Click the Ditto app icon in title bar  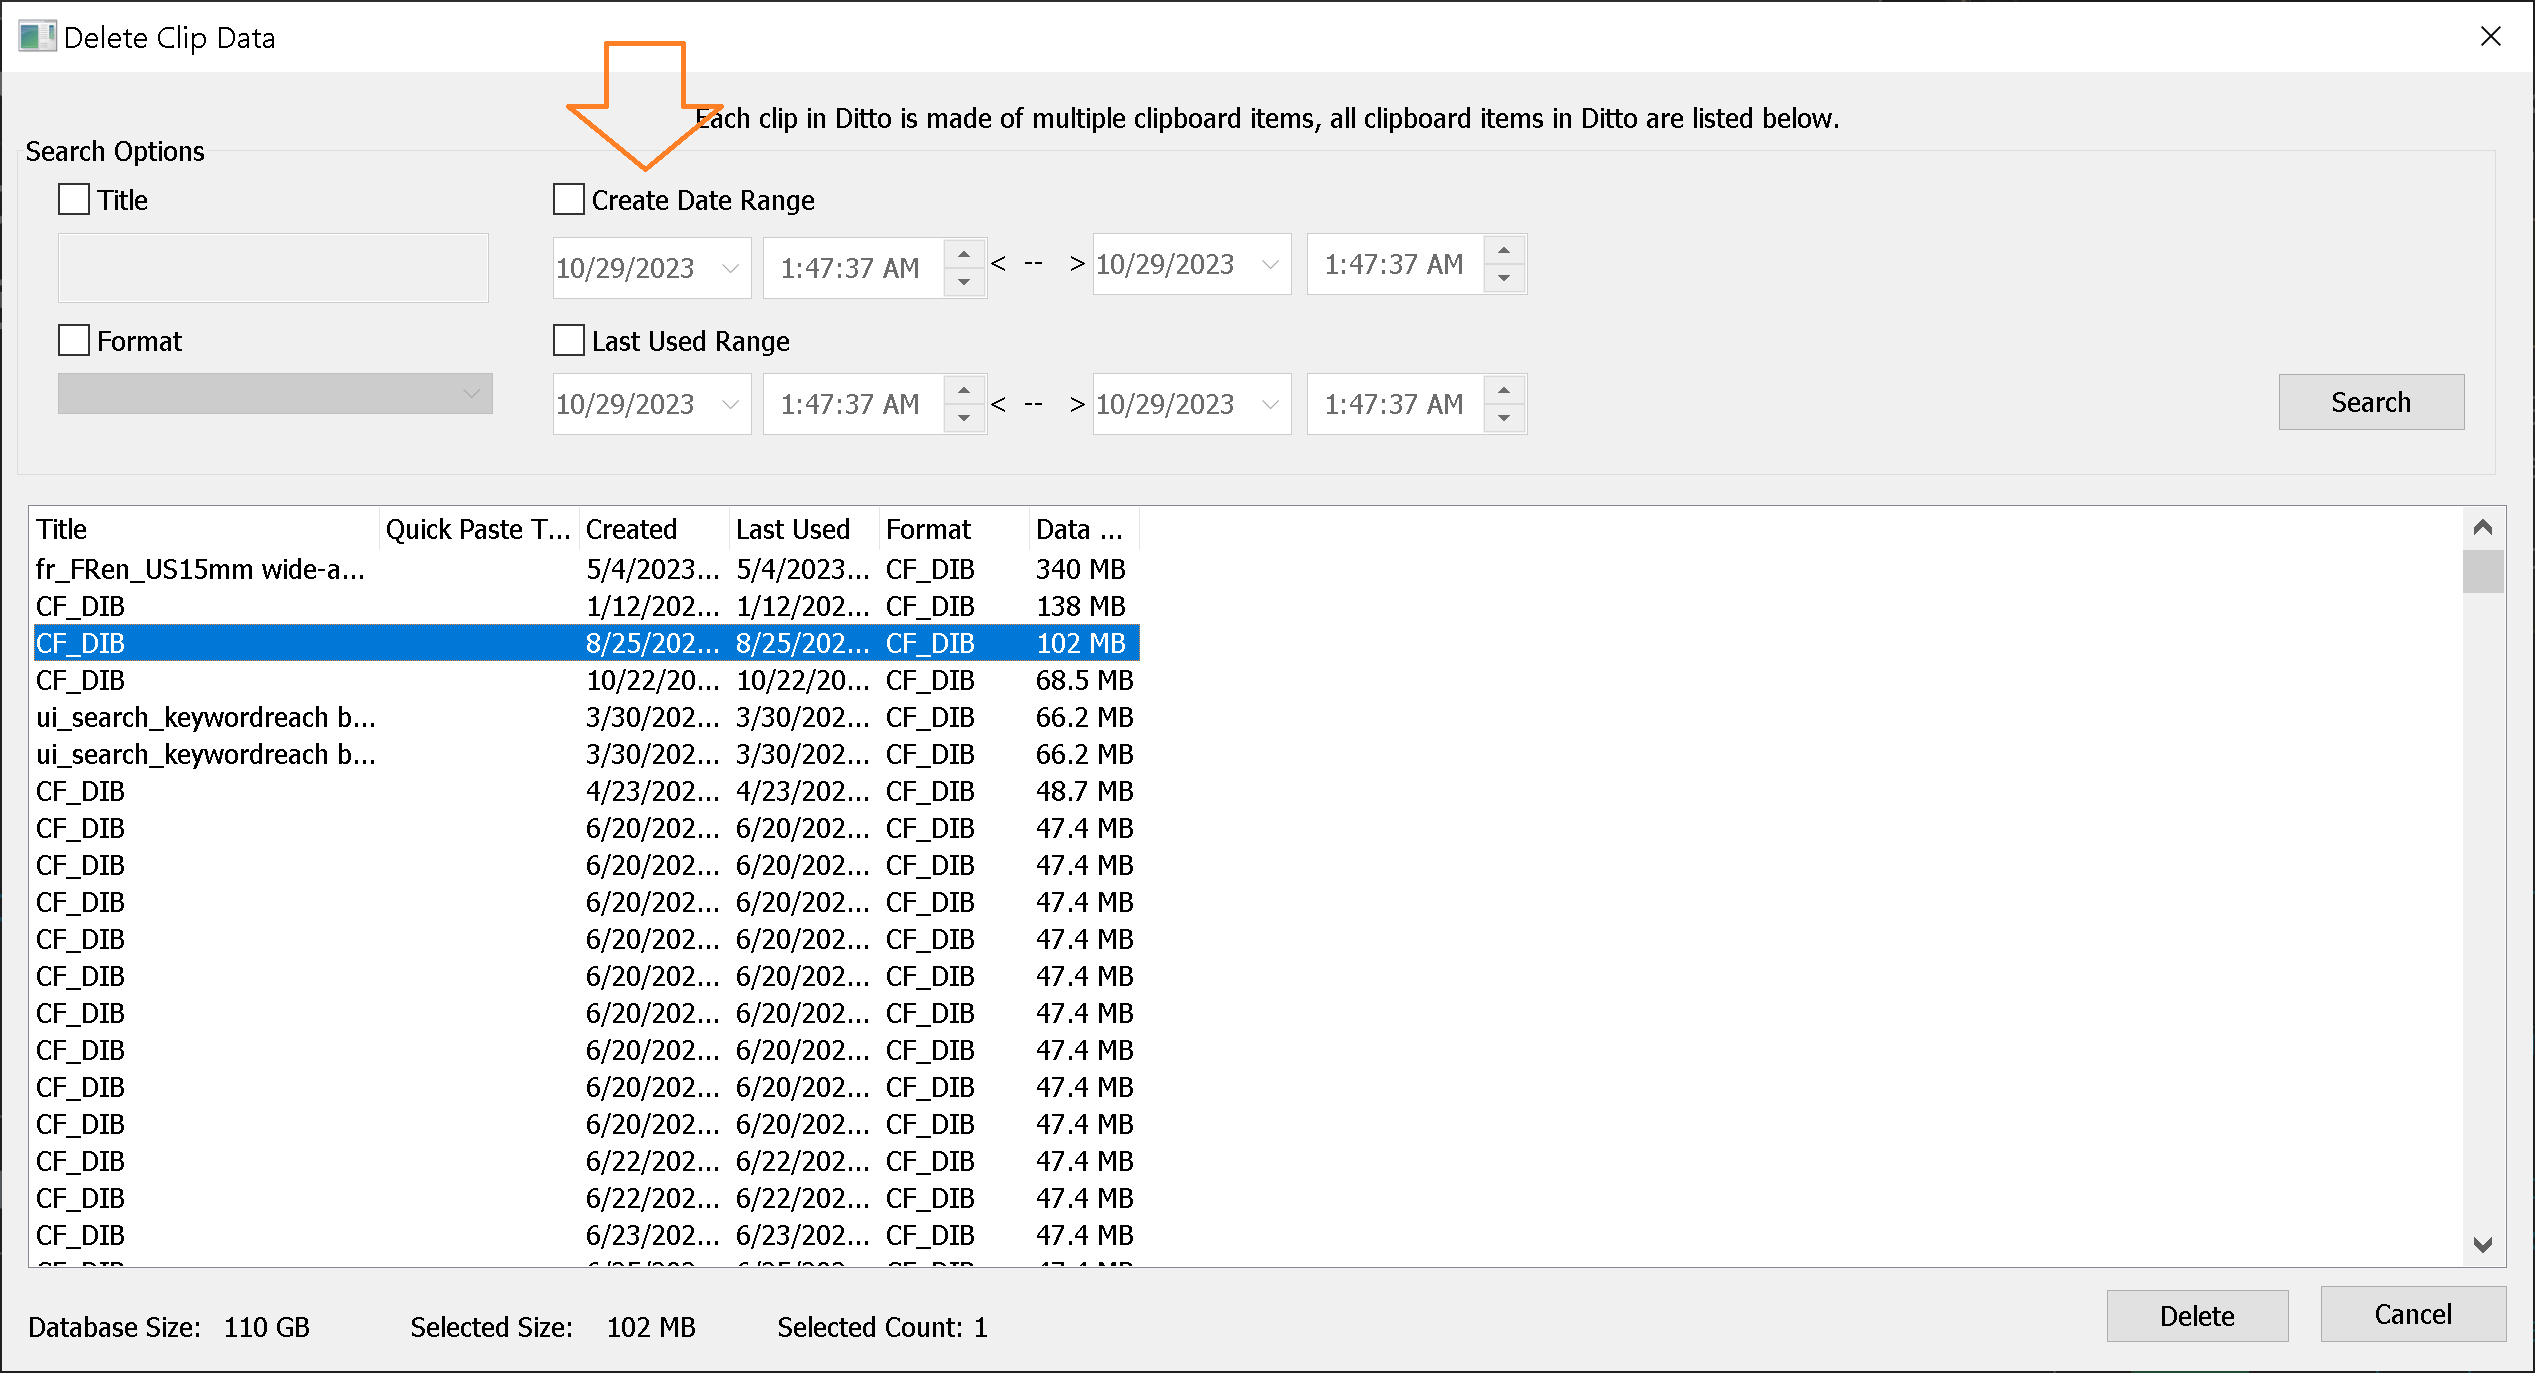pos(37,37)
